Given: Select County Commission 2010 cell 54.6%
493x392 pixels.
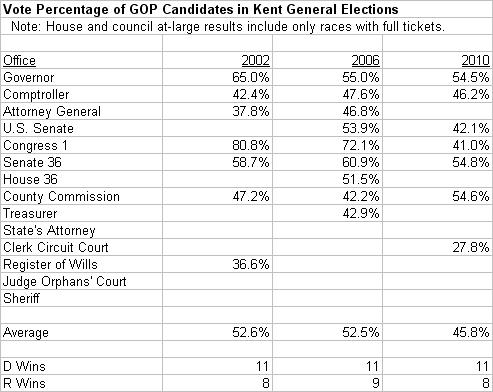Looking at the screenshot, I should 471,196.
